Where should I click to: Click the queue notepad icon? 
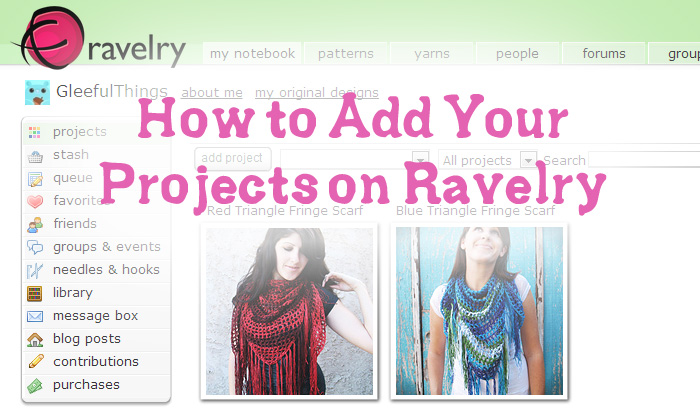[x=35, y=179]
